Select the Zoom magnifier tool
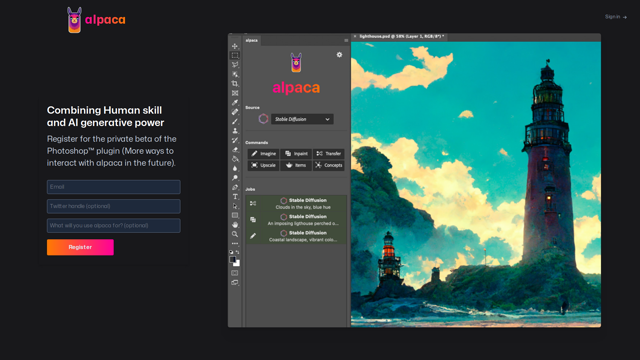The width and height of the screenshot is (640, 360). click(235, 234)
